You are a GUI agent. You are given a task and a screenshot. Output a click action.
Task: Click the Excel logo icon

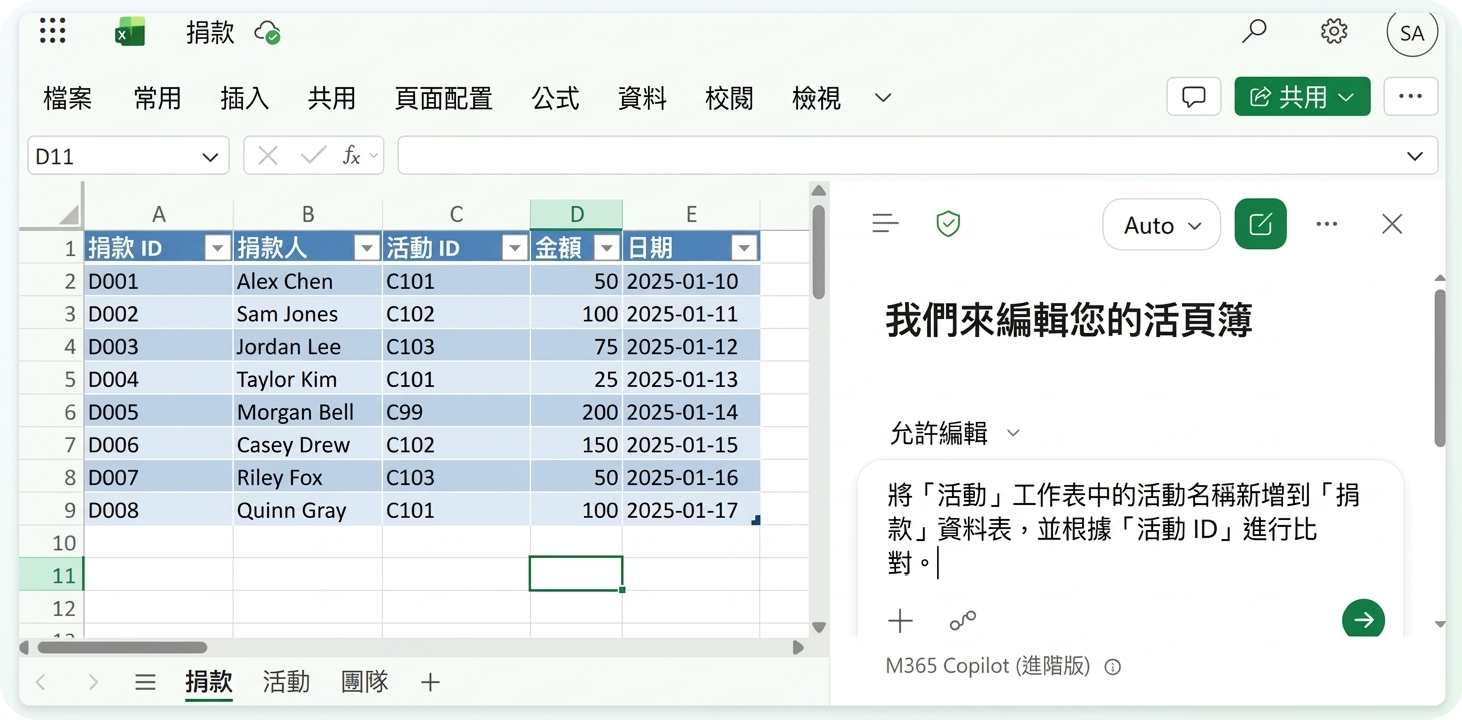click(129, 33)
